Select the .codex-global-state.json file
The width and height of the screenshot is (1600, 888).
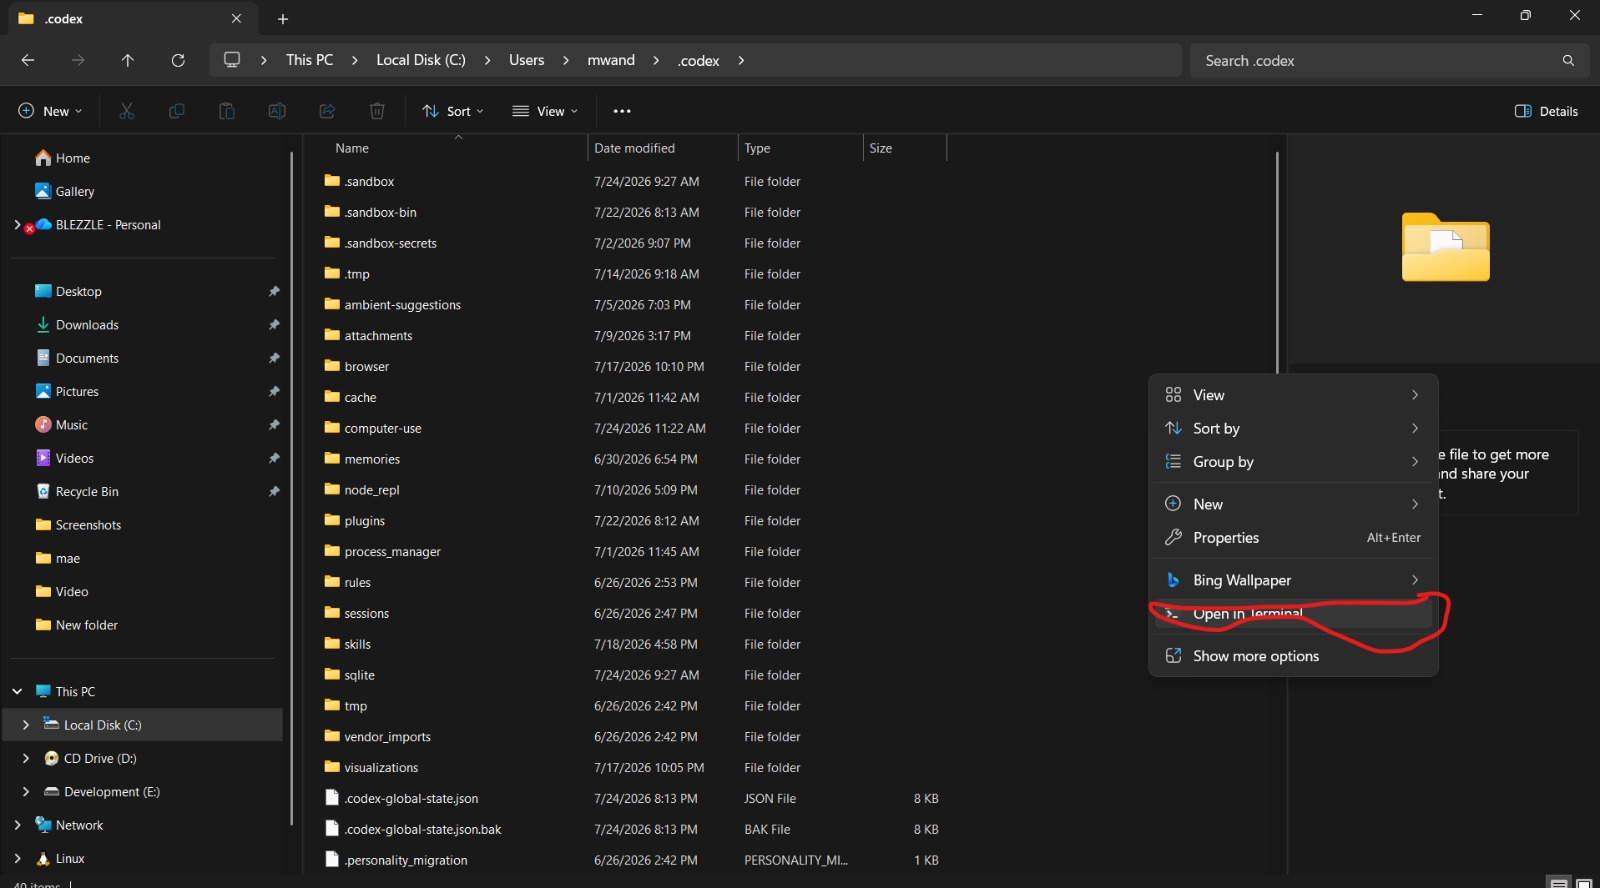tap(635, 798)
